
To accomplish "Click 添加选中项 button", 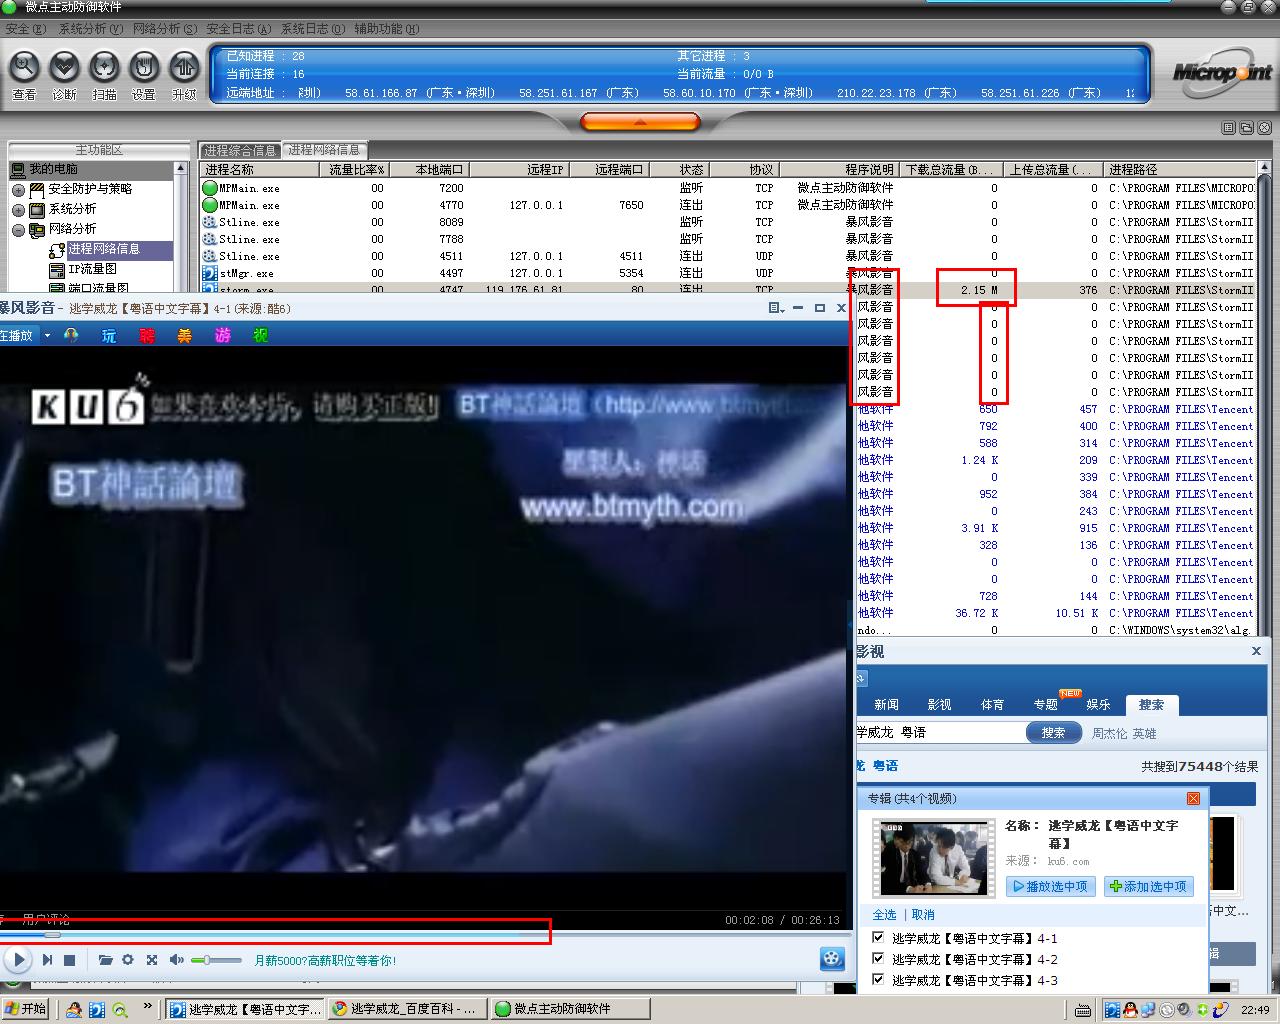I will click(x=1148, y=886).
